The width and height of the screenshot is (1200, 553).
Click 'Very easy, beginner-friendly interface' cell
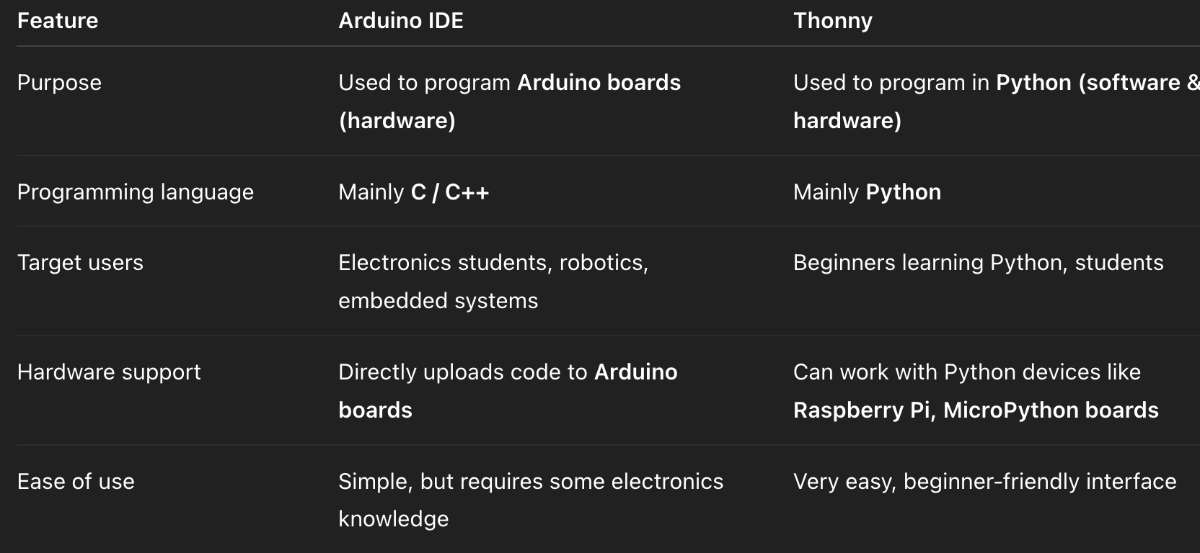point(984,482)
